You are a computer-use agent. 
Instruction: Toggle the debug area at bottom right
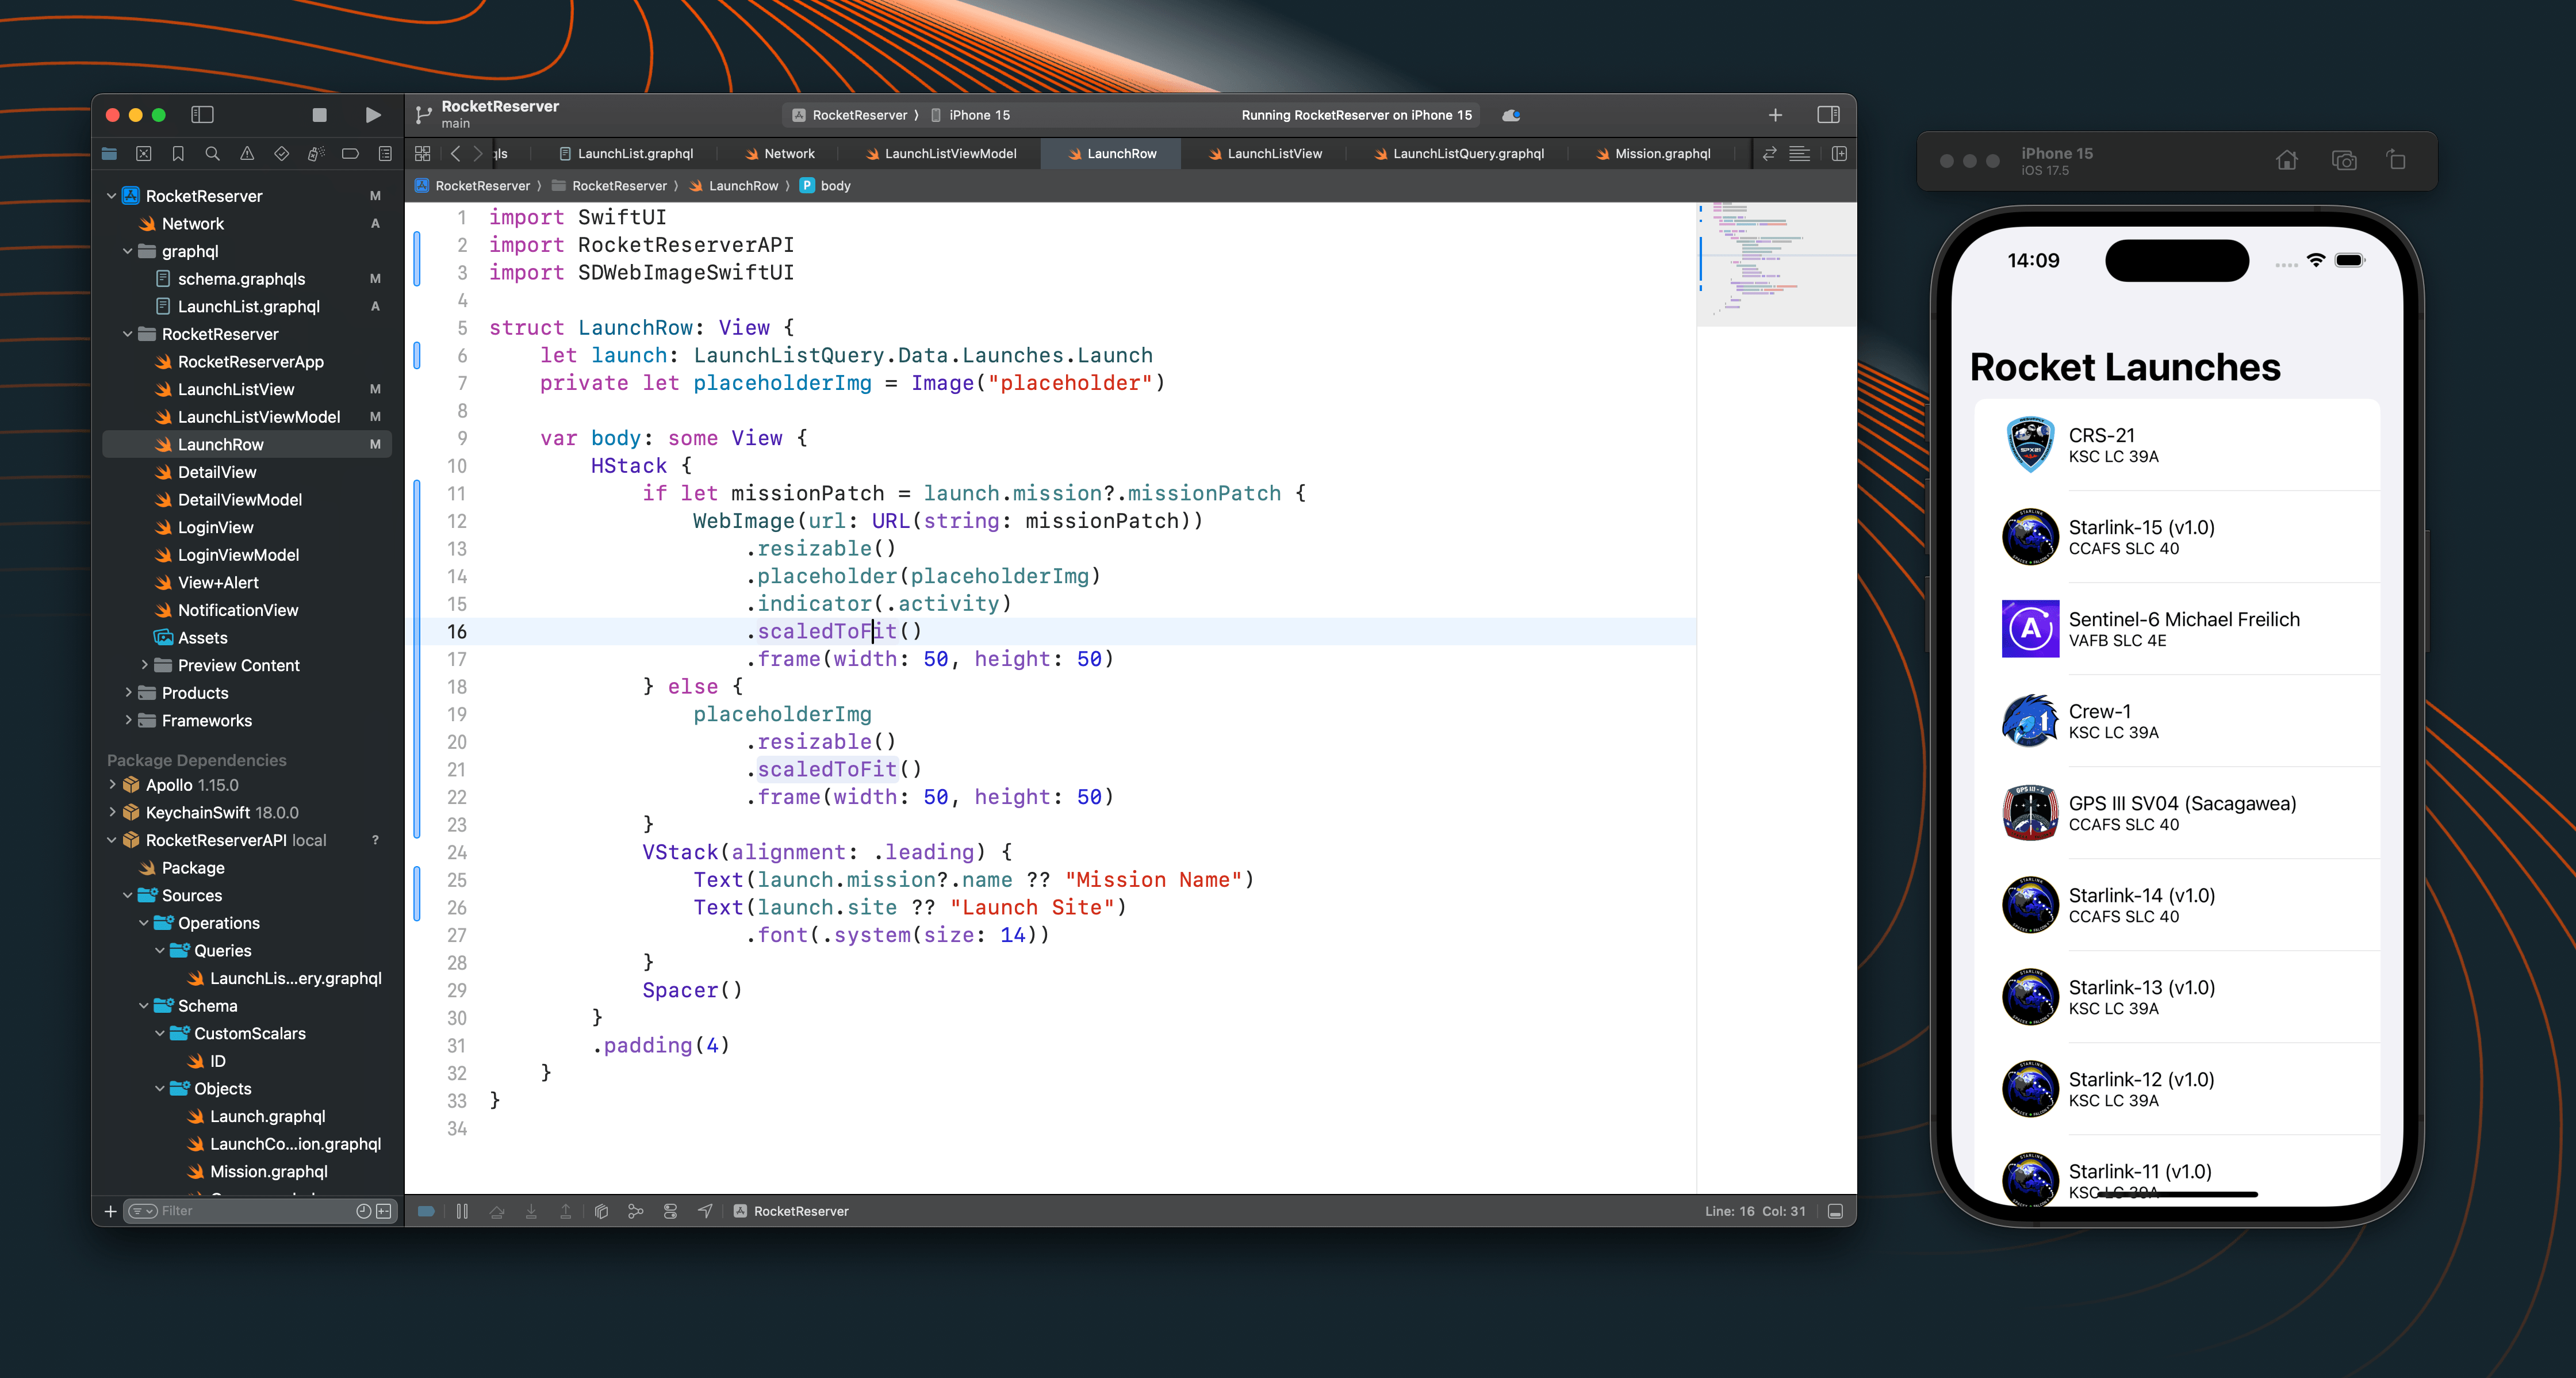(x=1835, y=1211)
